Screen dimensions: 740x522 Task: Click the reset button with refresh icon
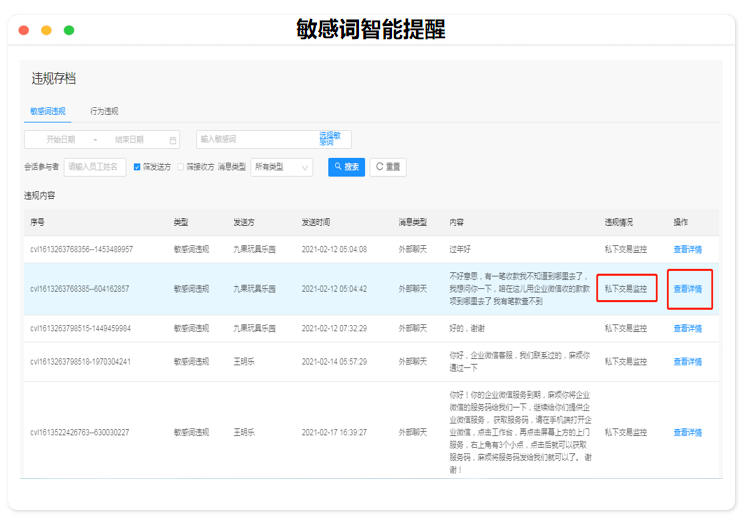[388, 167]
